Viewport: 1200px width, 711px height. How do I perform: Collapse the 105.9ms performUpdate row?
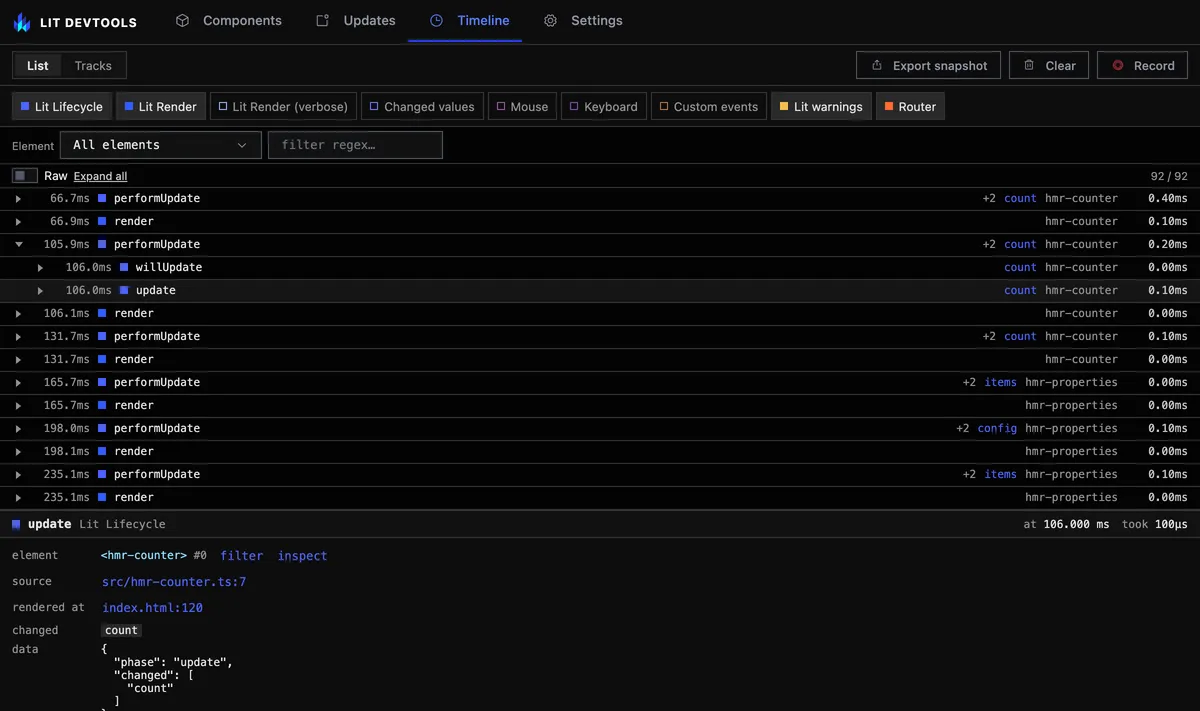pos(18,245)
